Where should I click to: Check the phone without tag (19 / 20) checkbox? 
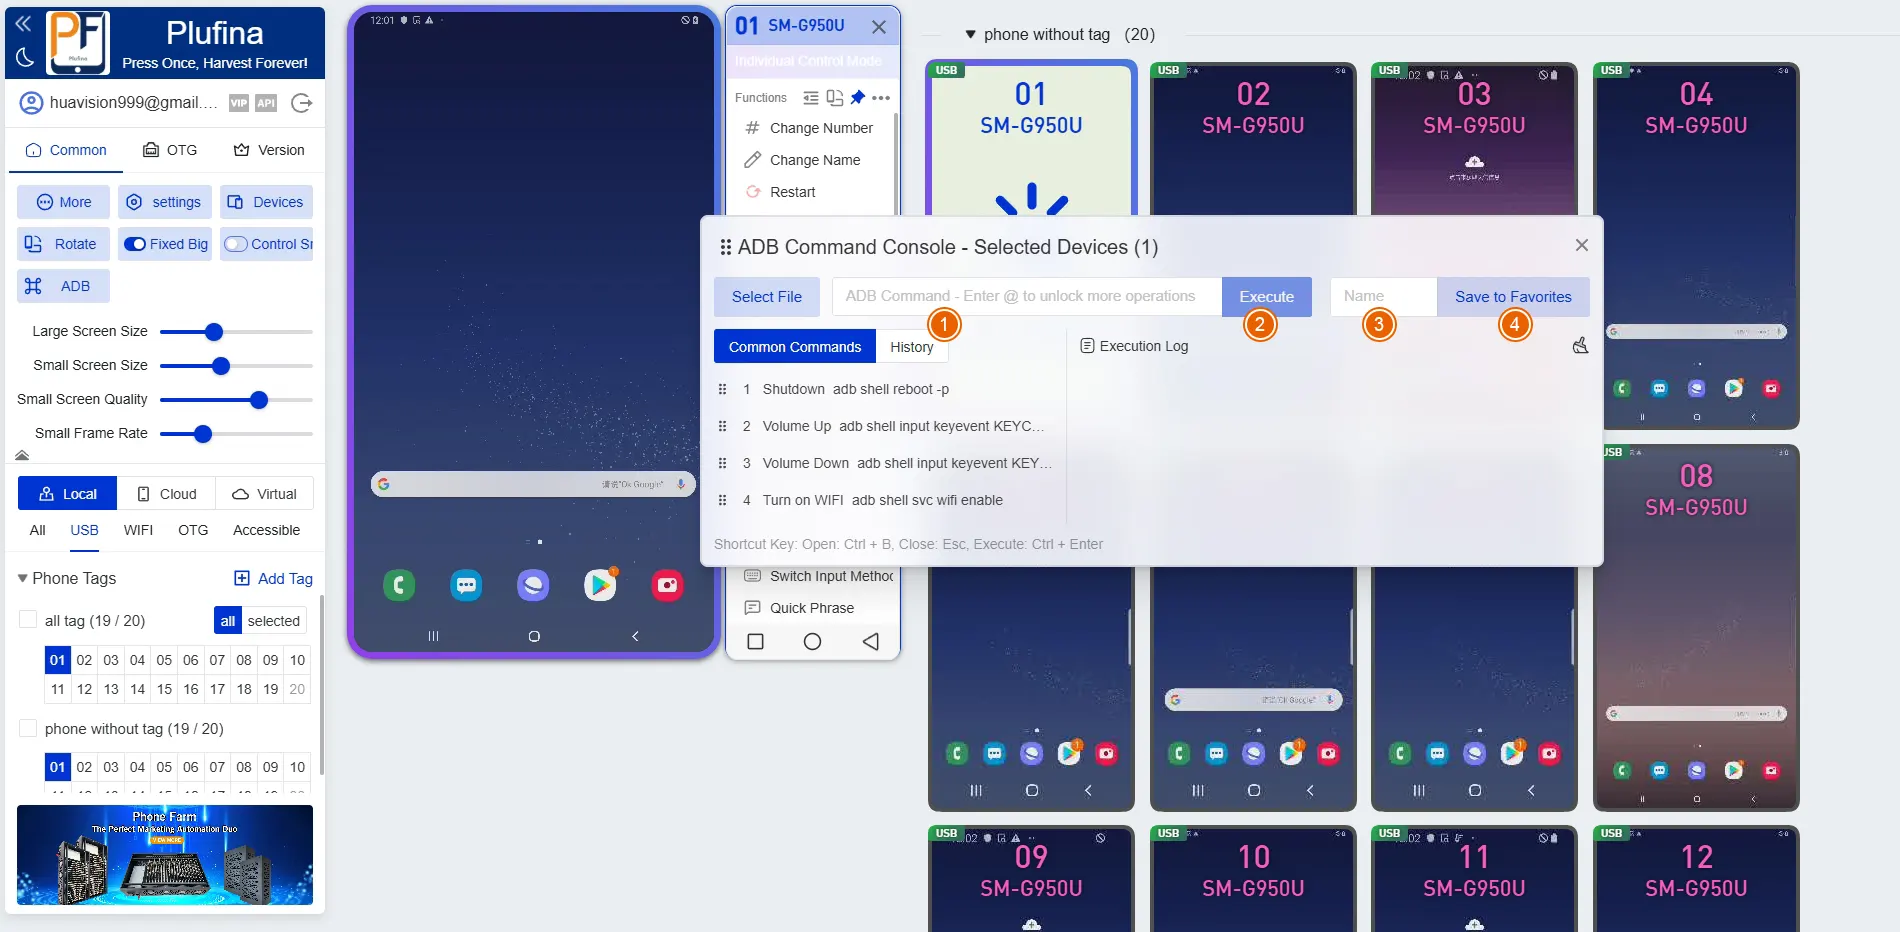coord(28,728)
